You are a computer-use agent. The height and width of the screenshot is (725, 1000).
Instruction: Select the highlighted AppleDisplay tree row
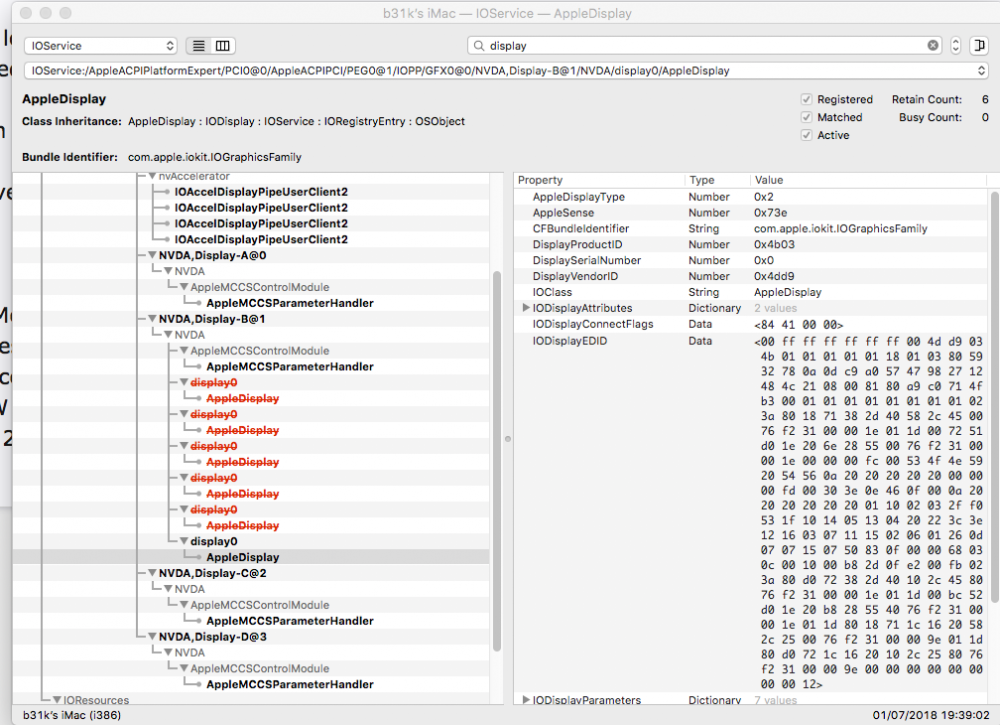coord(251,557)
